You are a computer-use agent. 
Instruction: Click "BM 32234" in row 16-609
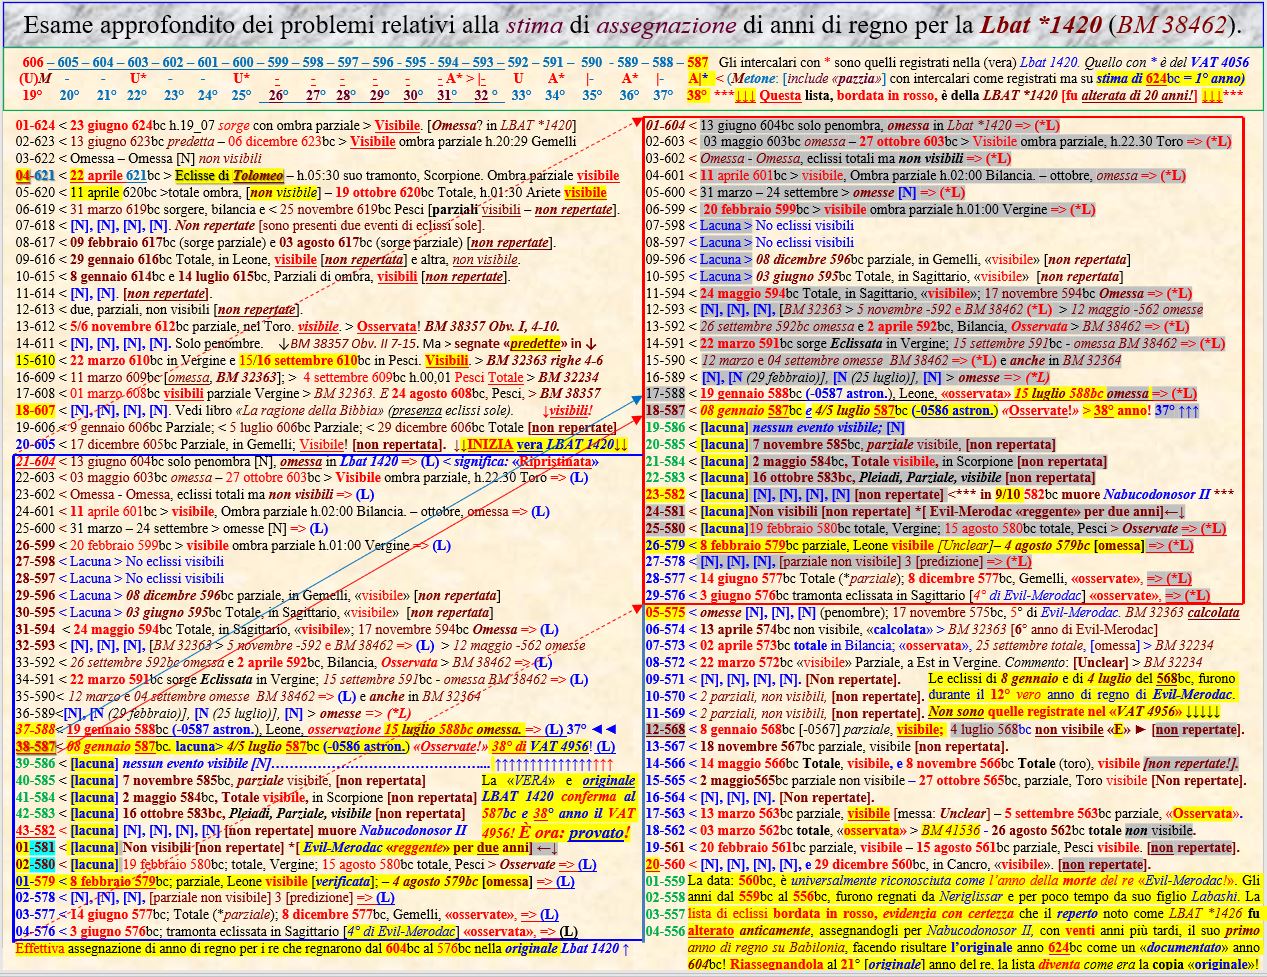click(x=569, y=377)
